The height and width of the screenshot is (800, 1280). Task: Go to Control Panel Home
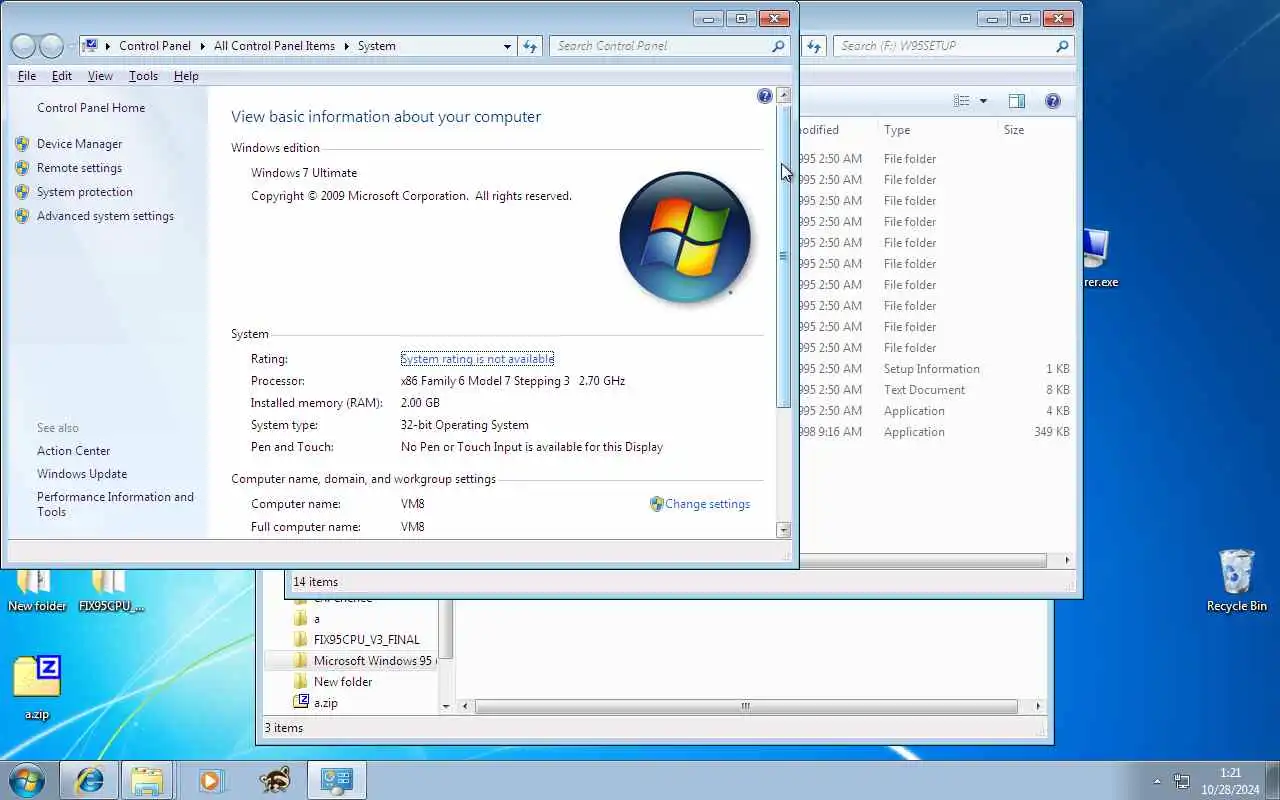[x=91, y=108]
